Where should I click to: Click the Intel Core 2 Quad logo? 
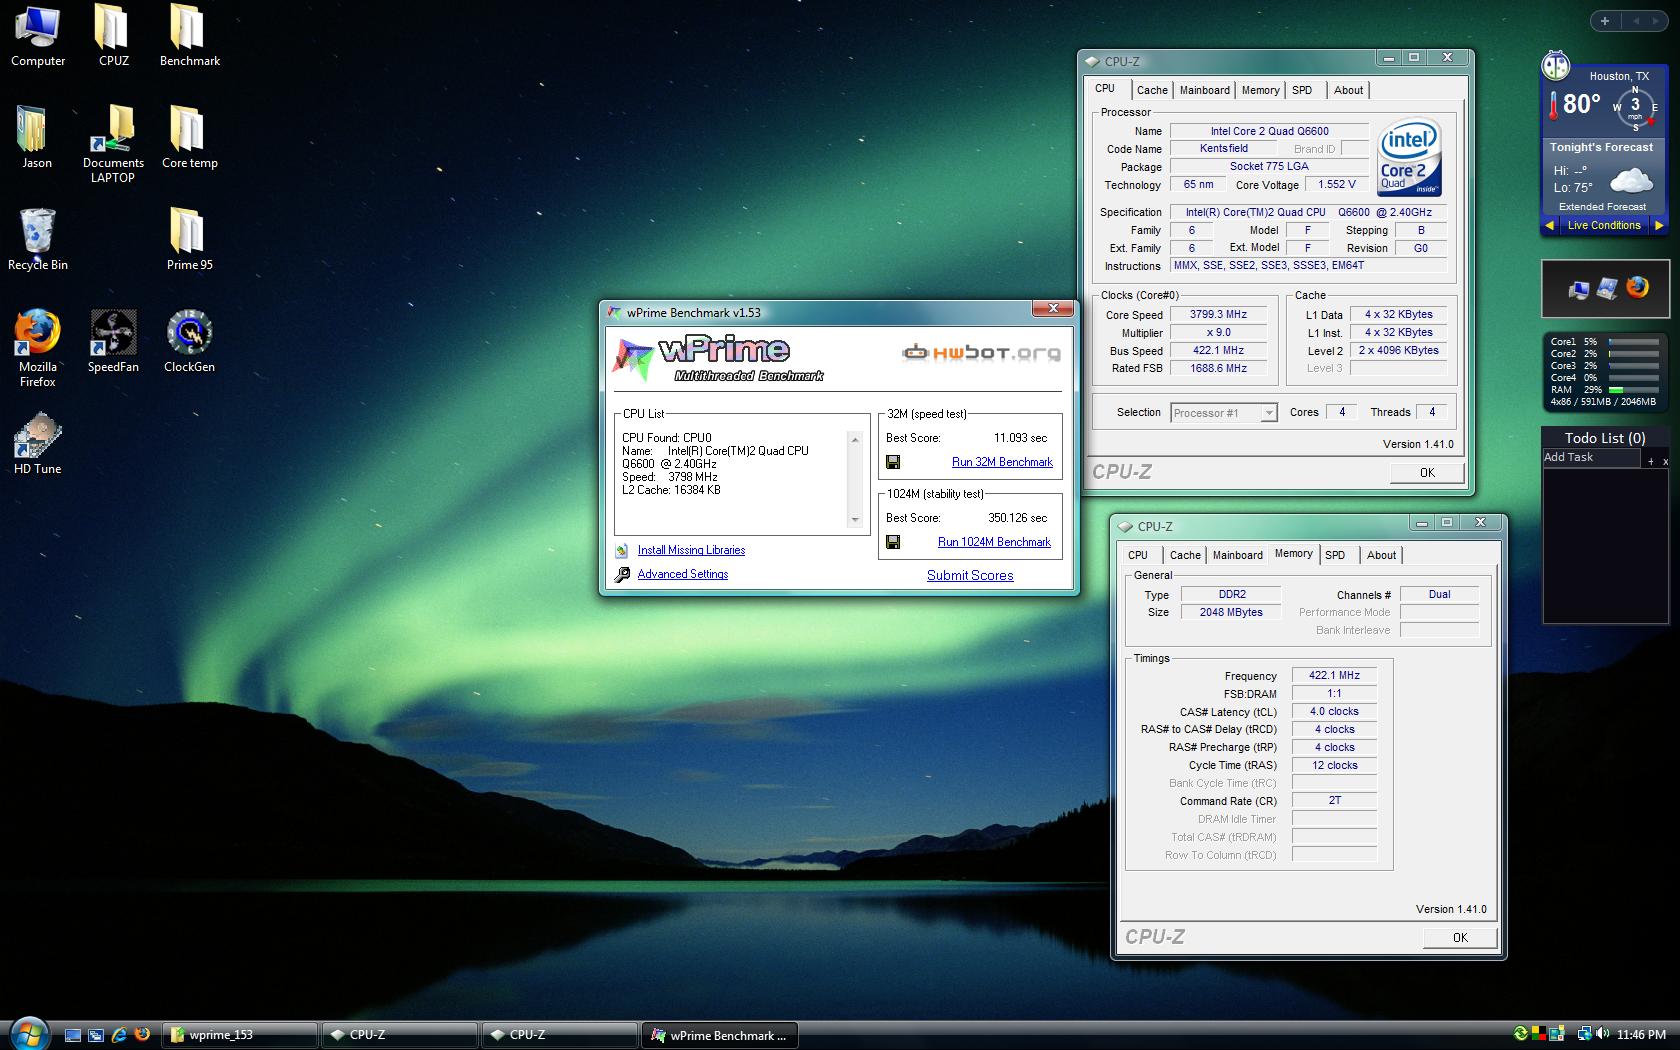click(x=1409, y=158)
